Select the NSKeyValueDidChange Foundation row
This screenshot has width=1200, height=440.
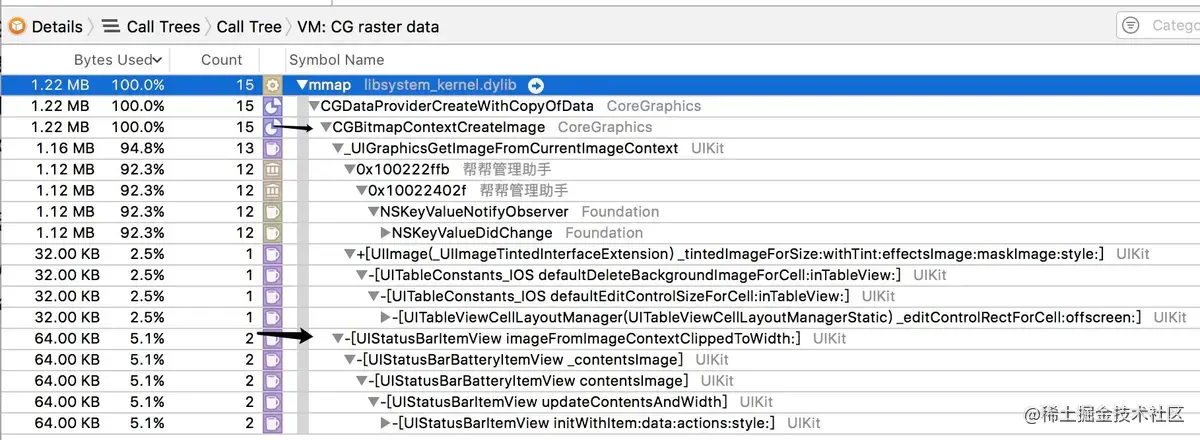pyautogui.click(x=600, y=233)
